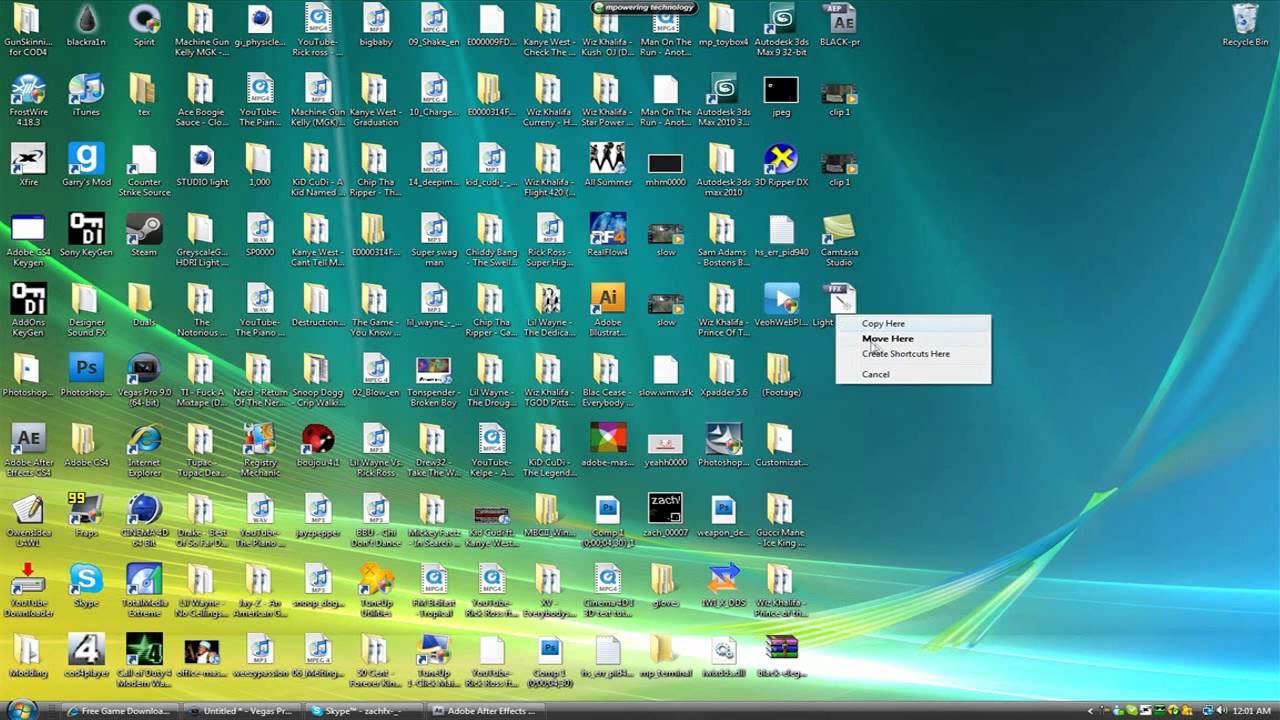The height and width of the screenshot is (720, 1280).
Task: Select the iTunes desktop shortcut
Action: tap(86, 96)
